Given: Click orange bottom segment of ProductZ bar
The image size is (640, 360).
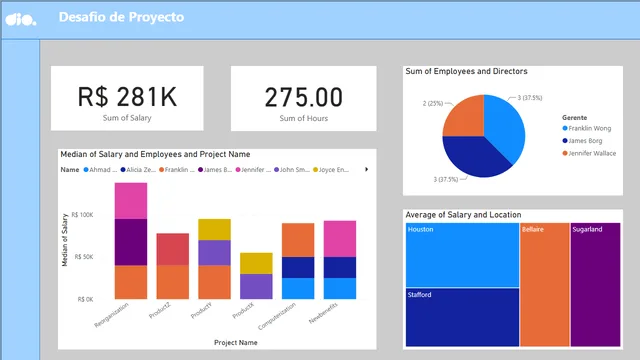Looking at the screenshot, I should [x=173, y=282].
